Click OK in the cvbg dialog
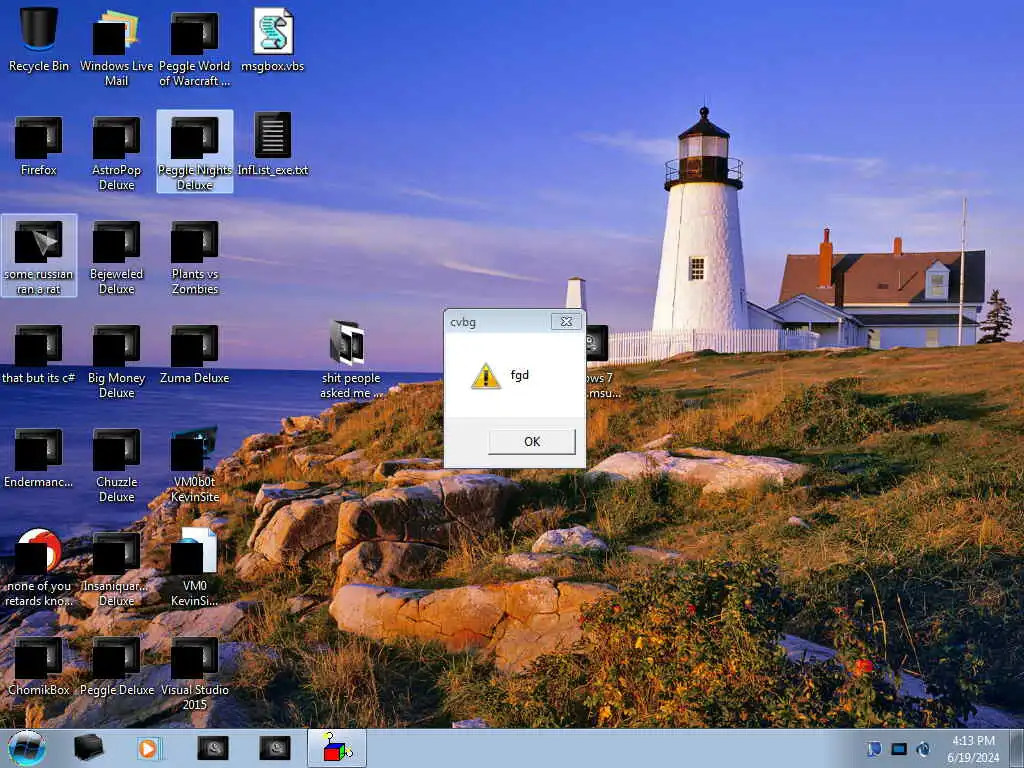The width and height of the screenshot is (1024, 768). pyautogui.click(x=532, y=441)
